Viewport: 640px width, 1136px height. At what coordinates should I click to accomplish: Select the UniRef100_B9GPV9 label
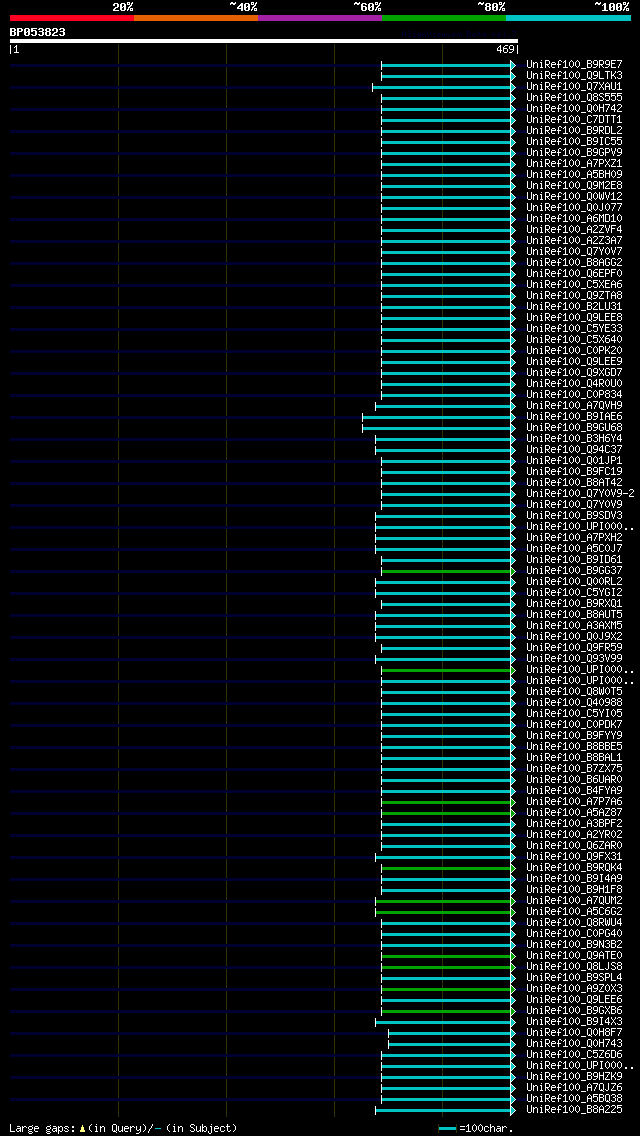pos(574,152)
